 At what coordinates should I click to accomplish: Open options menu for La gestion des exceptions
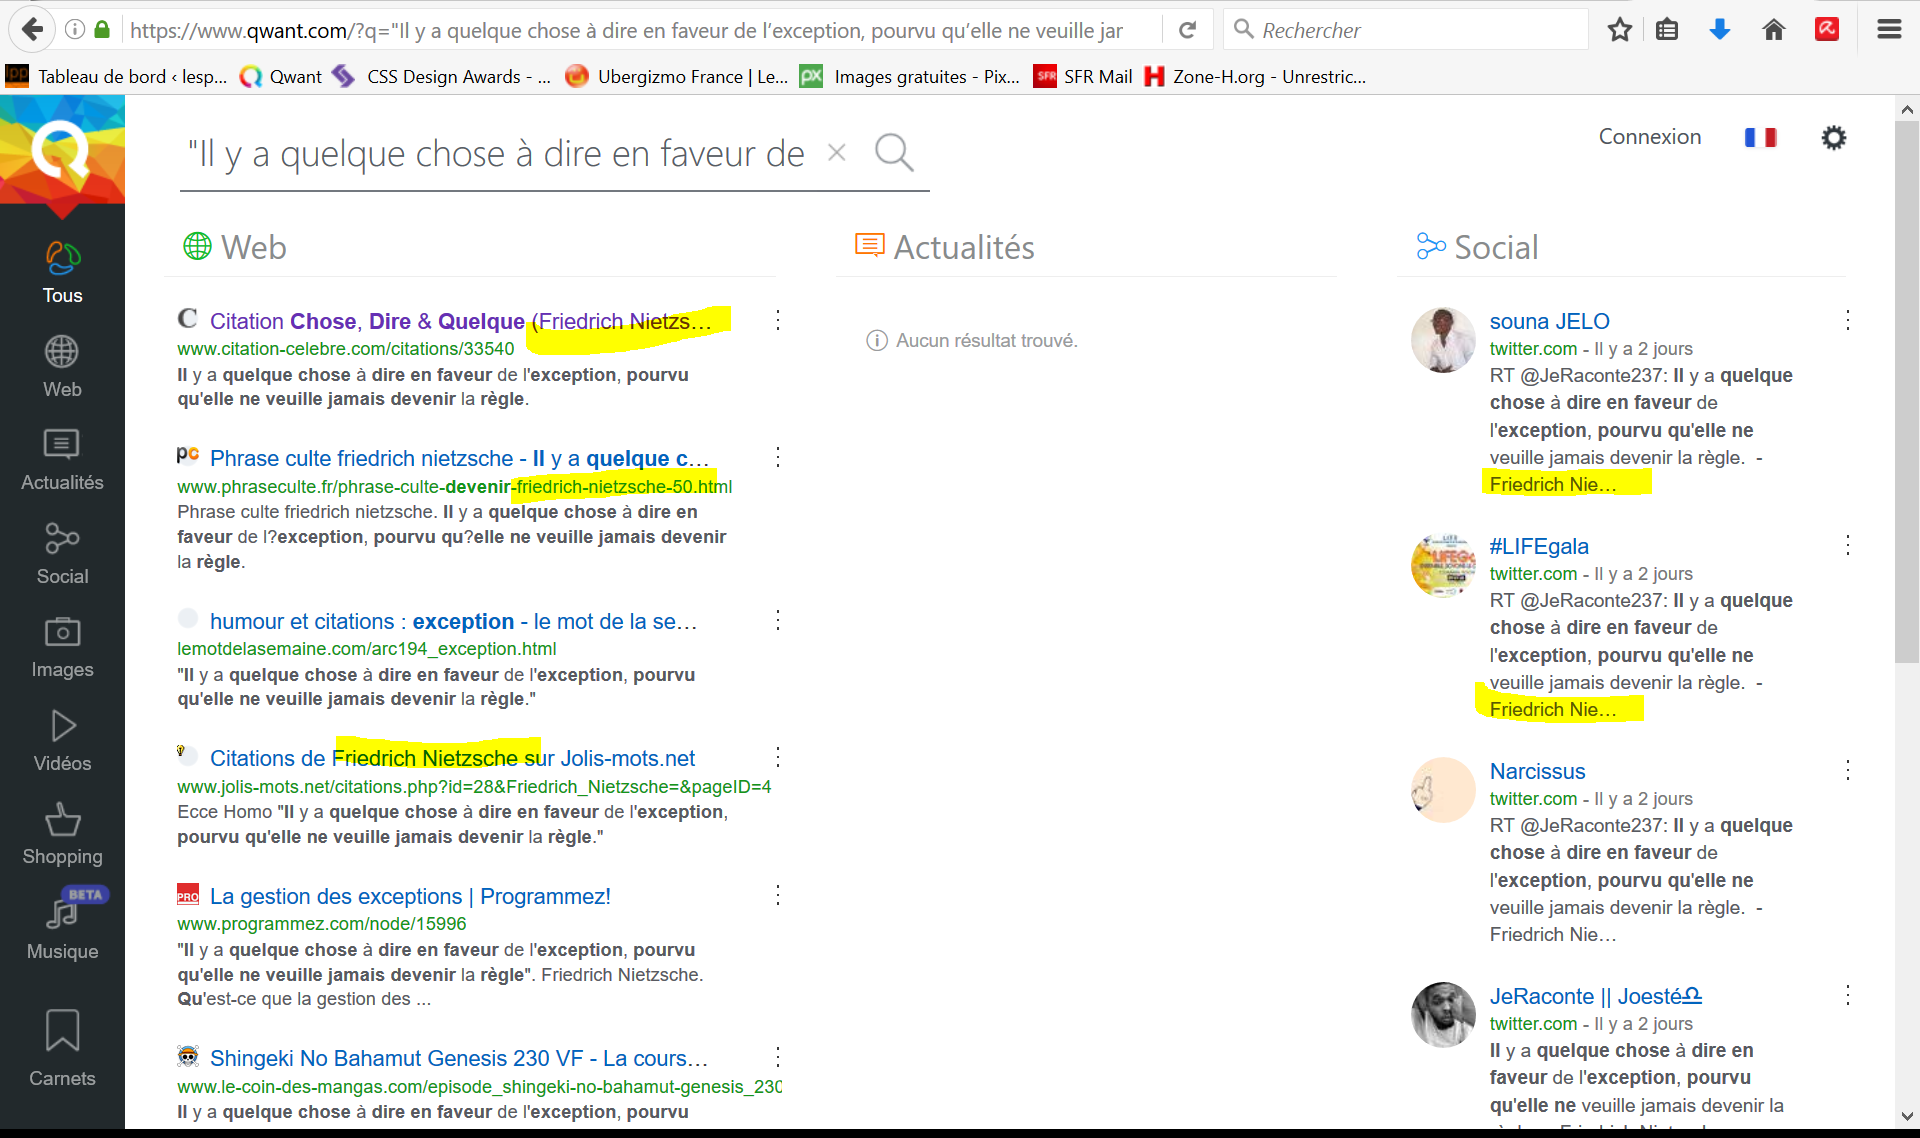778,895
